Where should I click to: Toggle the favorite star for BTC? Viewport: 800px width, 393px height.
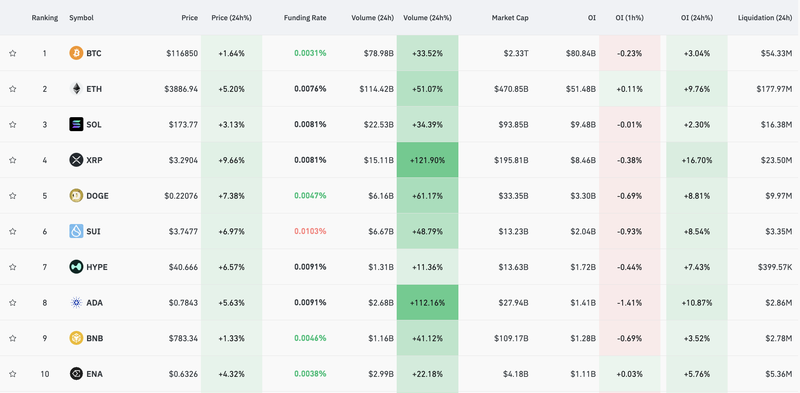[x=13, y=53]
